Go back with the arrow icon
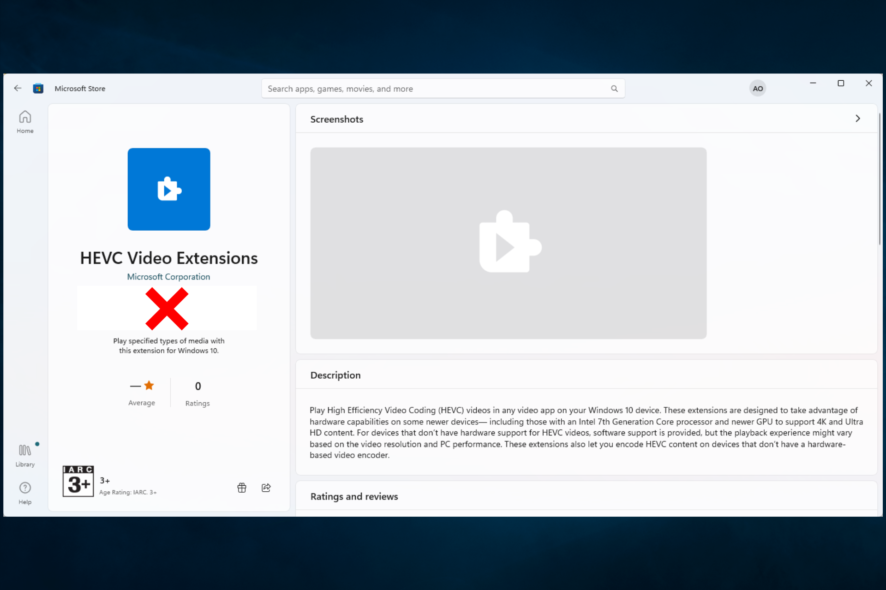The width and height of the screenshot is (886, 590). pos(18,88)
